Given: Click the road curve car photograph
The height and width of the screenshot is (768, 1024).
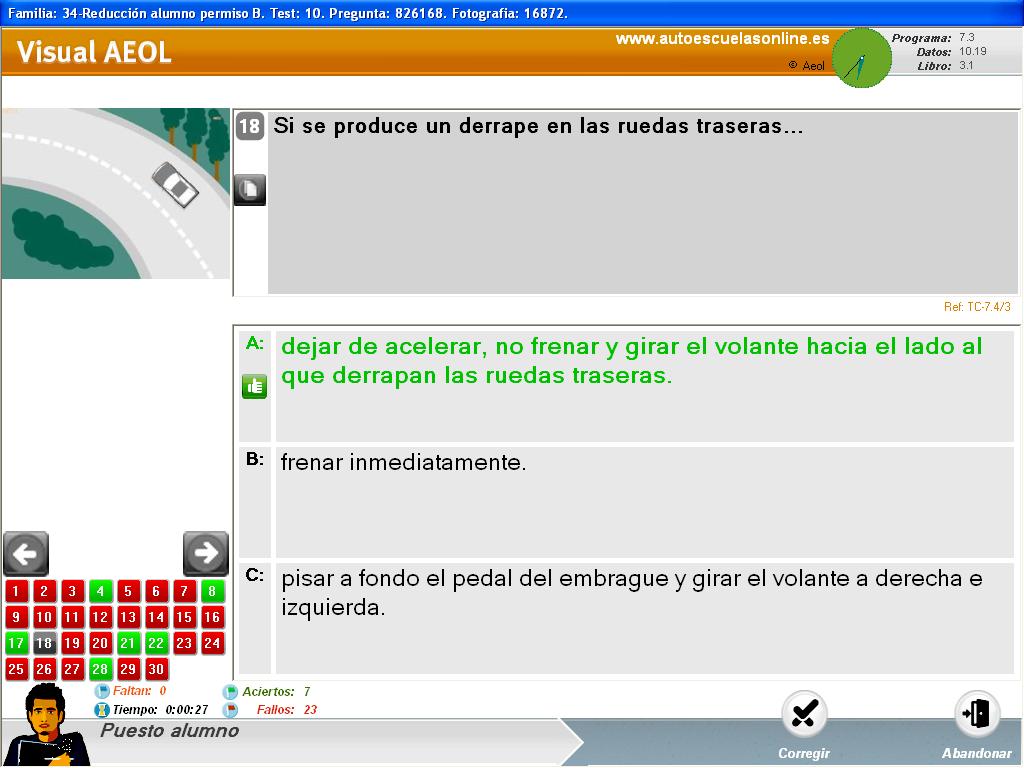Looking at the screenshot, I should coord(116,193).
